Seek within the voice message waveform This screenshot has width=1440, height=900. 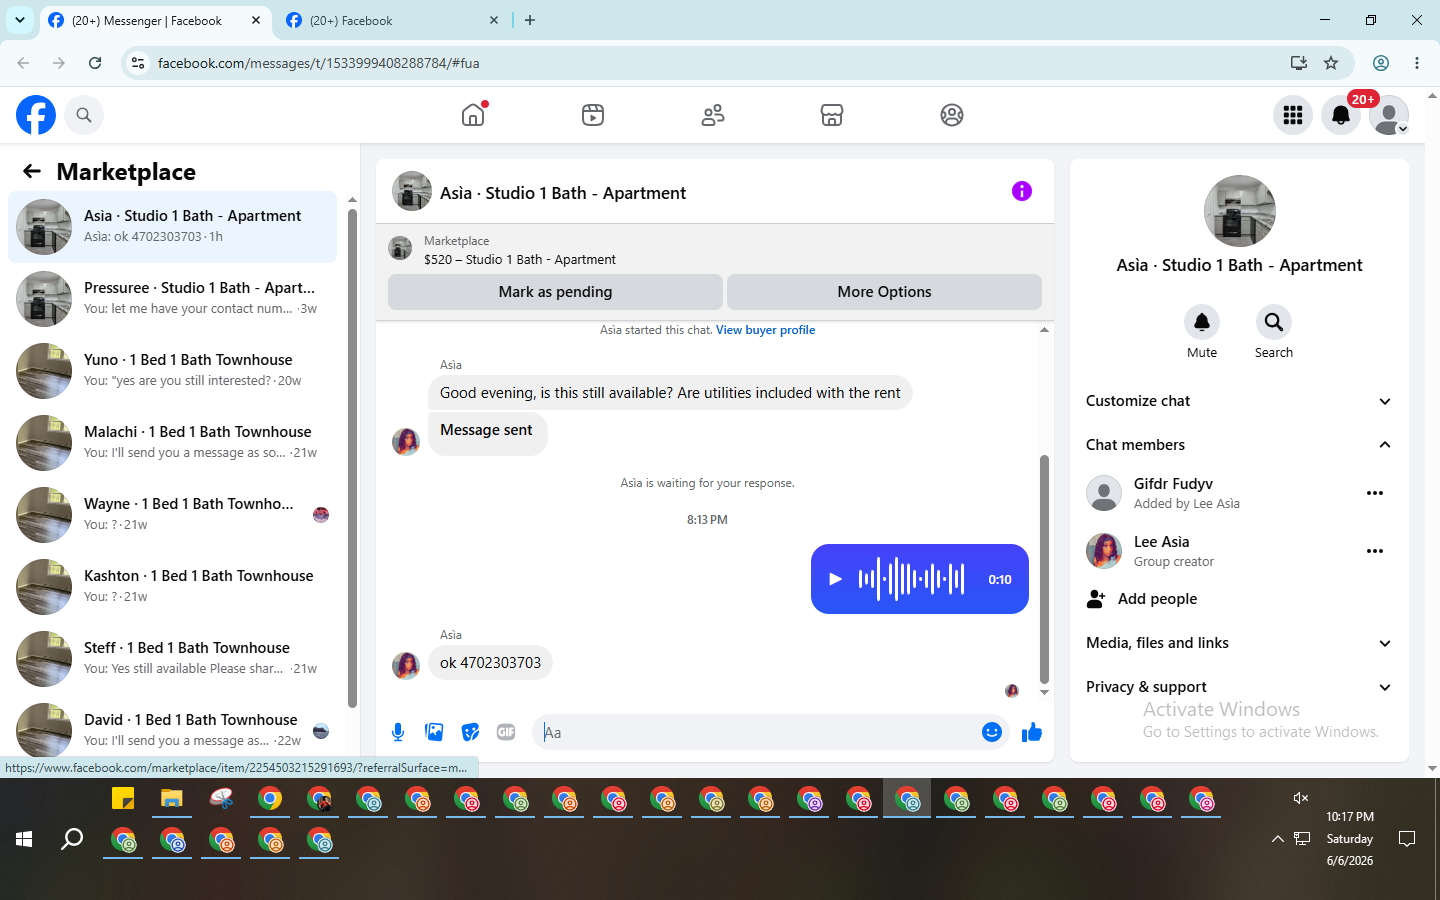click(x=911, y=579)
